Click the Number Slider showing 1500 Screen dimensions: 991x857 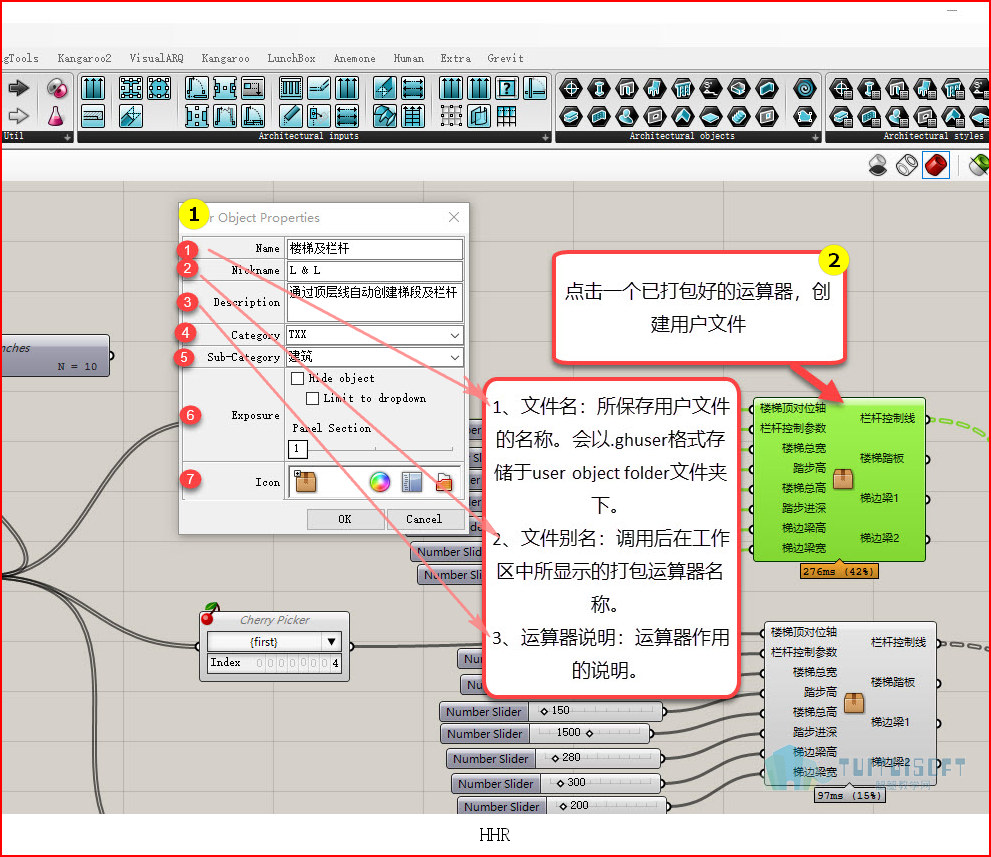(x=547, y=733)
